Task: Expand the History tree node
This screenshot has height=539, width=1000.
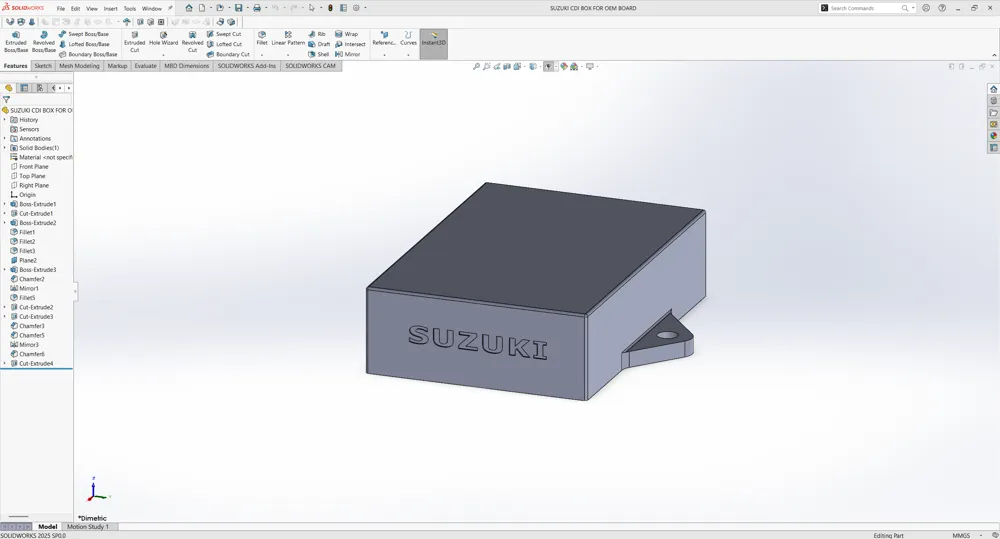Action: 4,120
